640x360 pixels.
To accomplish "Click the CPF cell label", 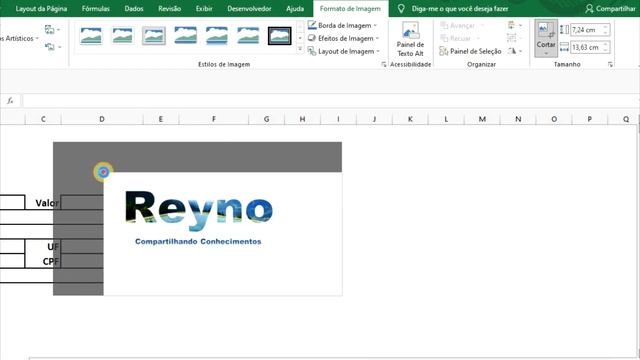I will click(51, 261).
